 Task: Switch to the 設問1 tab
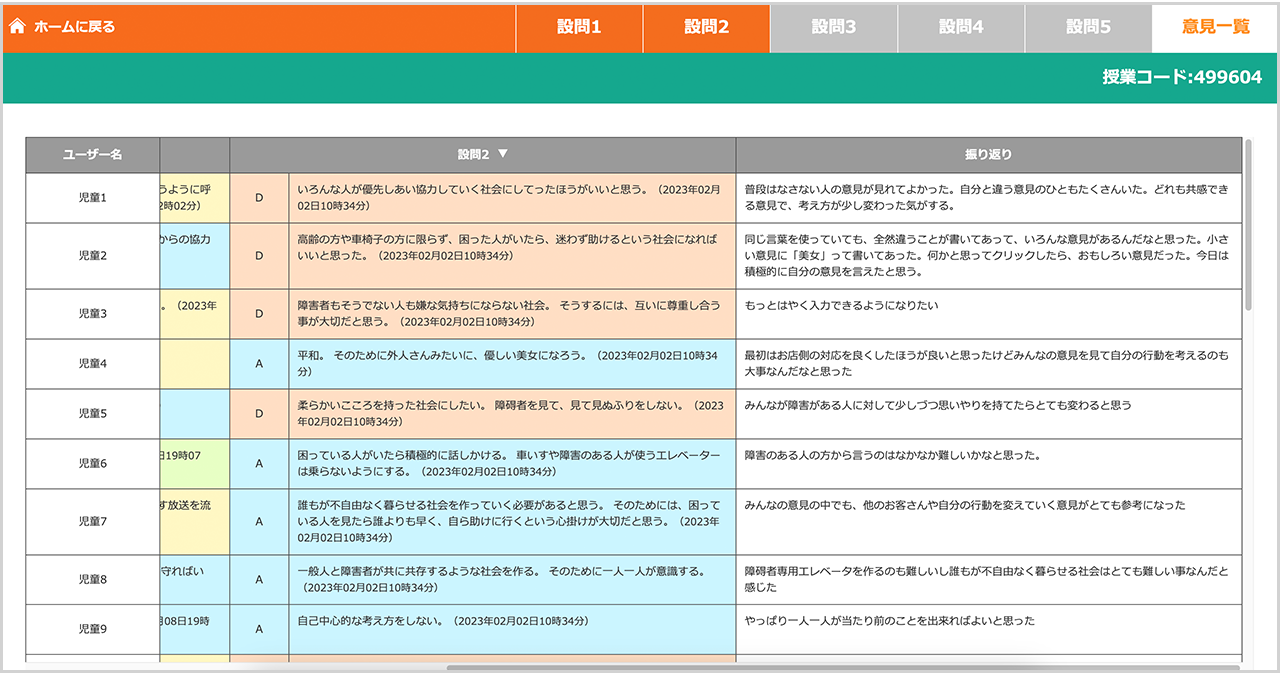point(579,28)
